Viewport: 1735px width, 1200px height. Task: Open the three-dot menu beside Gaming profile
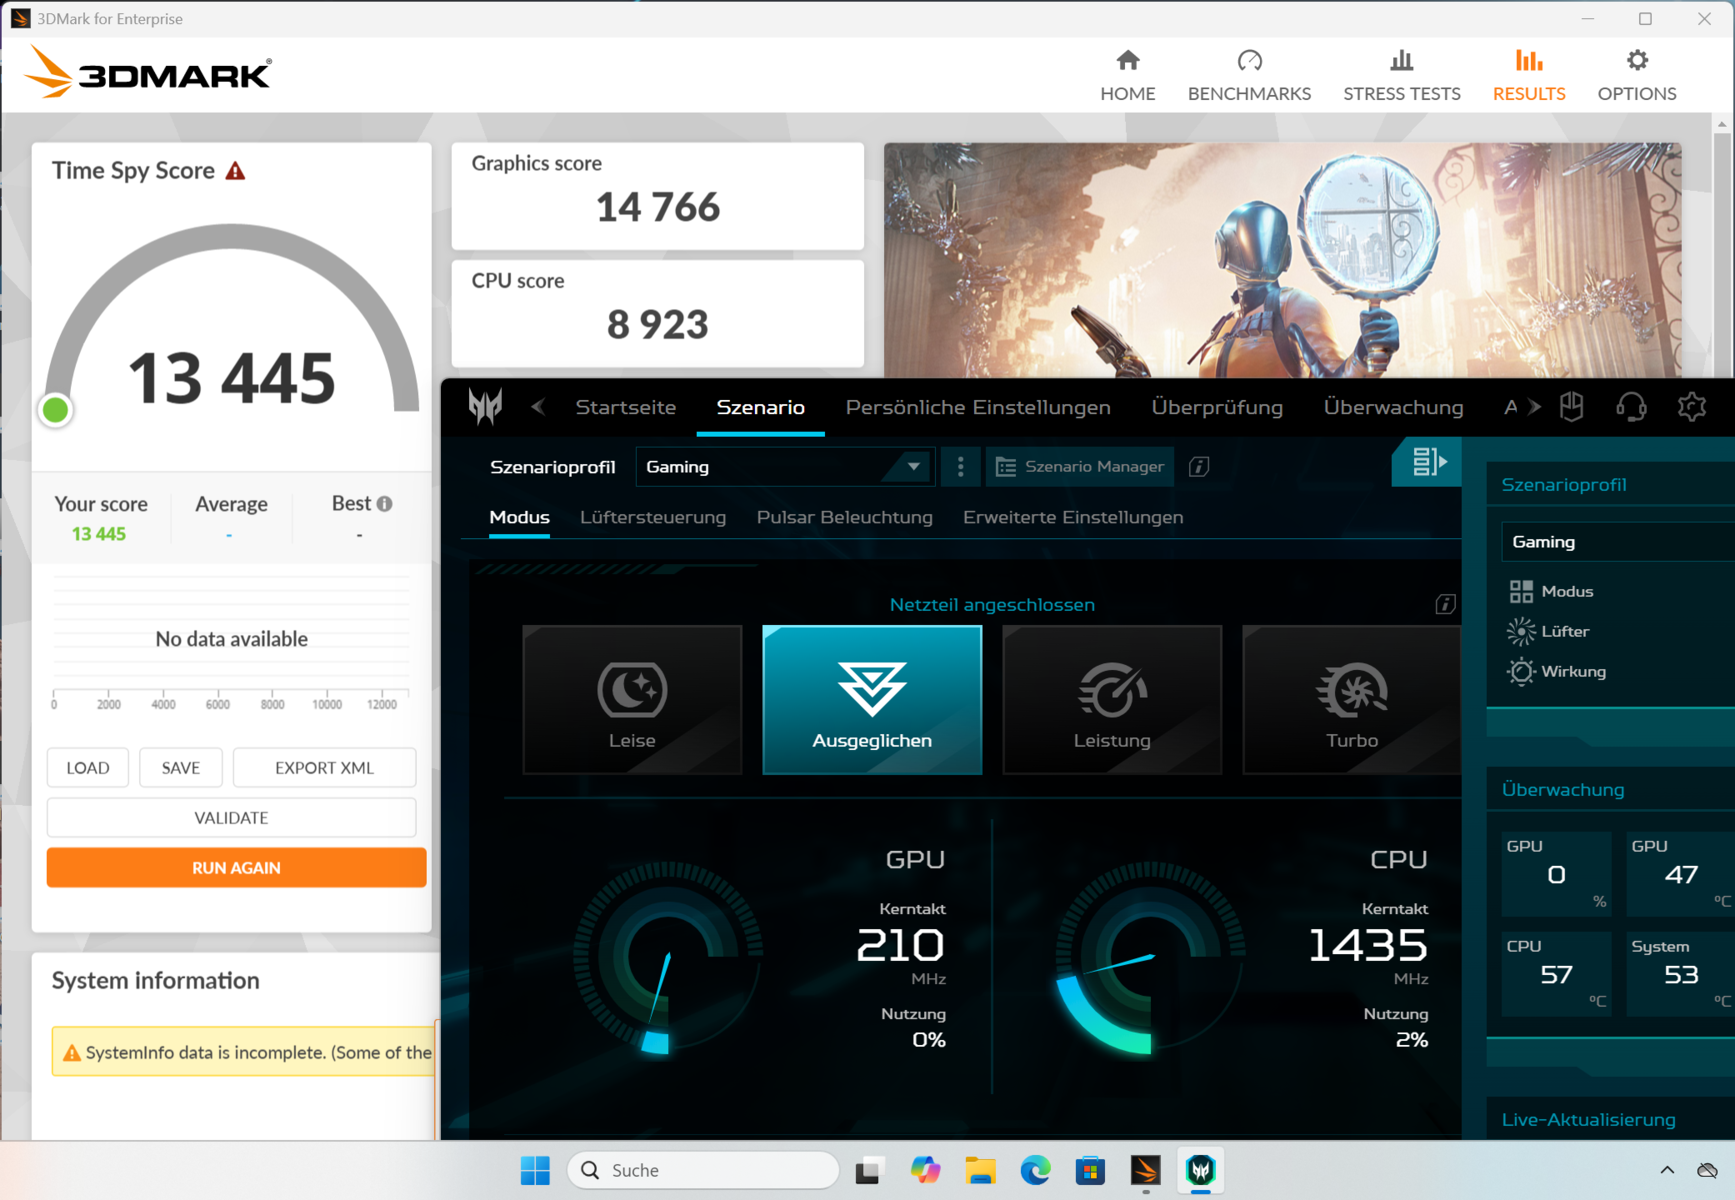pyautogui.click(x=961, y=467)
